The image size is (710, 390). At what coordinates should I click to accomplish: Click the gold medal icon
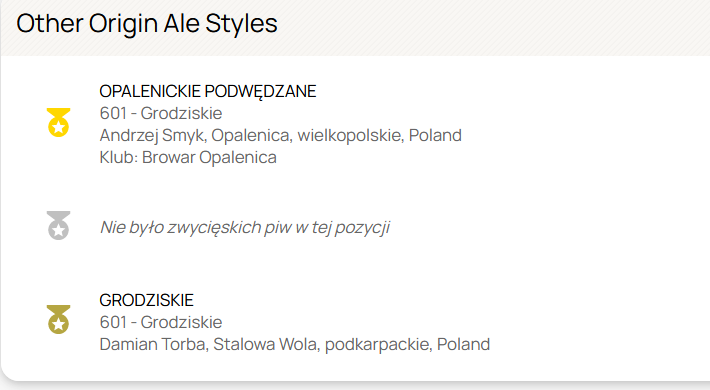click(x=58, y=122)
